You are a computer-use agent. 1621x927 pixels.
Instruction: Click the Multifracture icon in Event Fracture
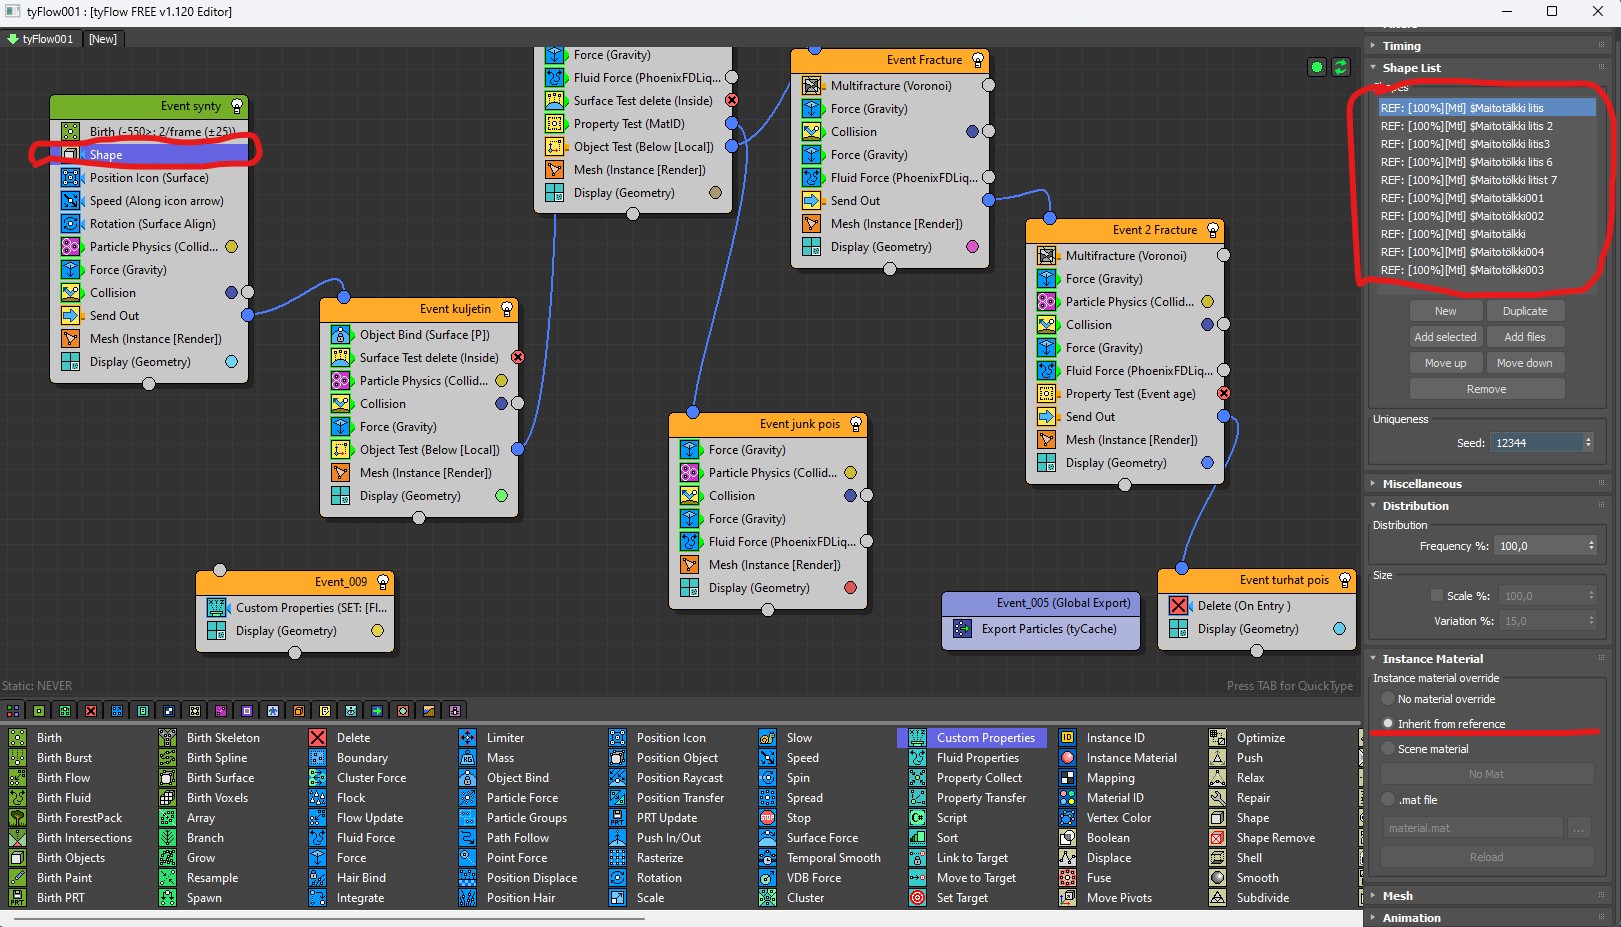(812, 85)
